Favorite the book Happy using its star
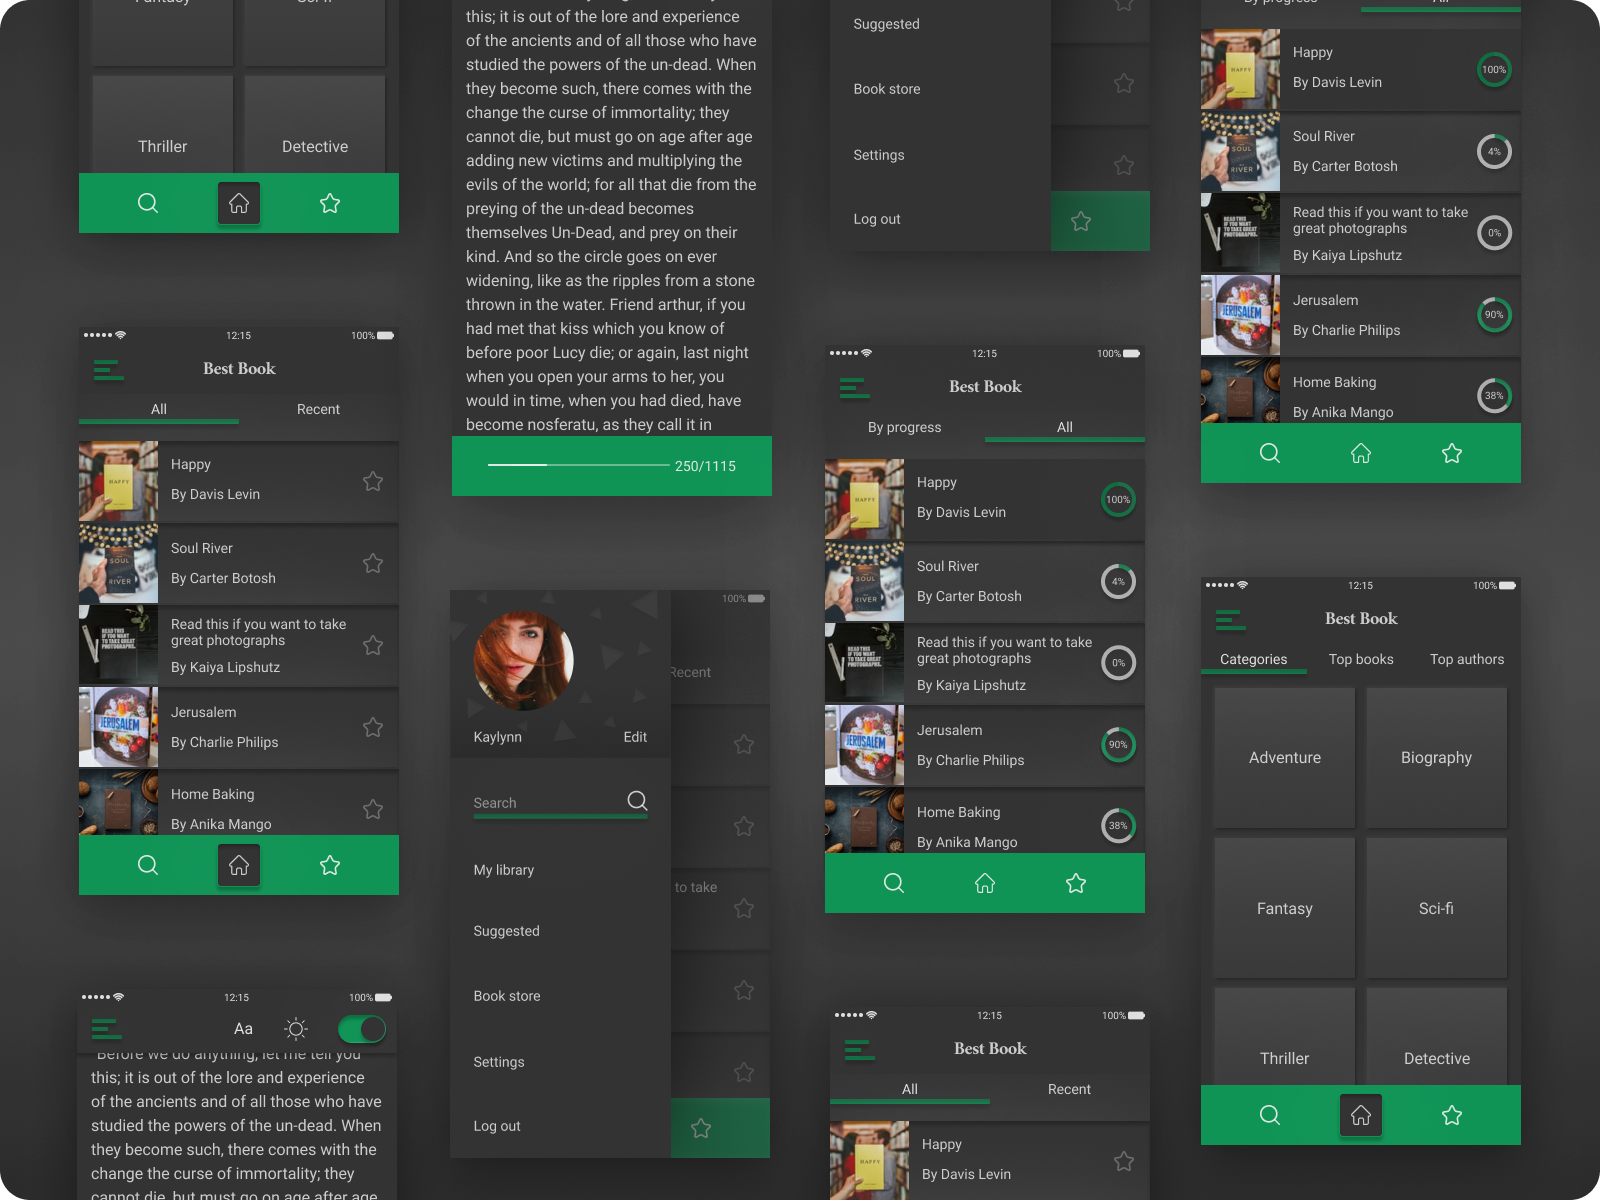Screen dimensions: 1600x1200 tap(373, 481)
